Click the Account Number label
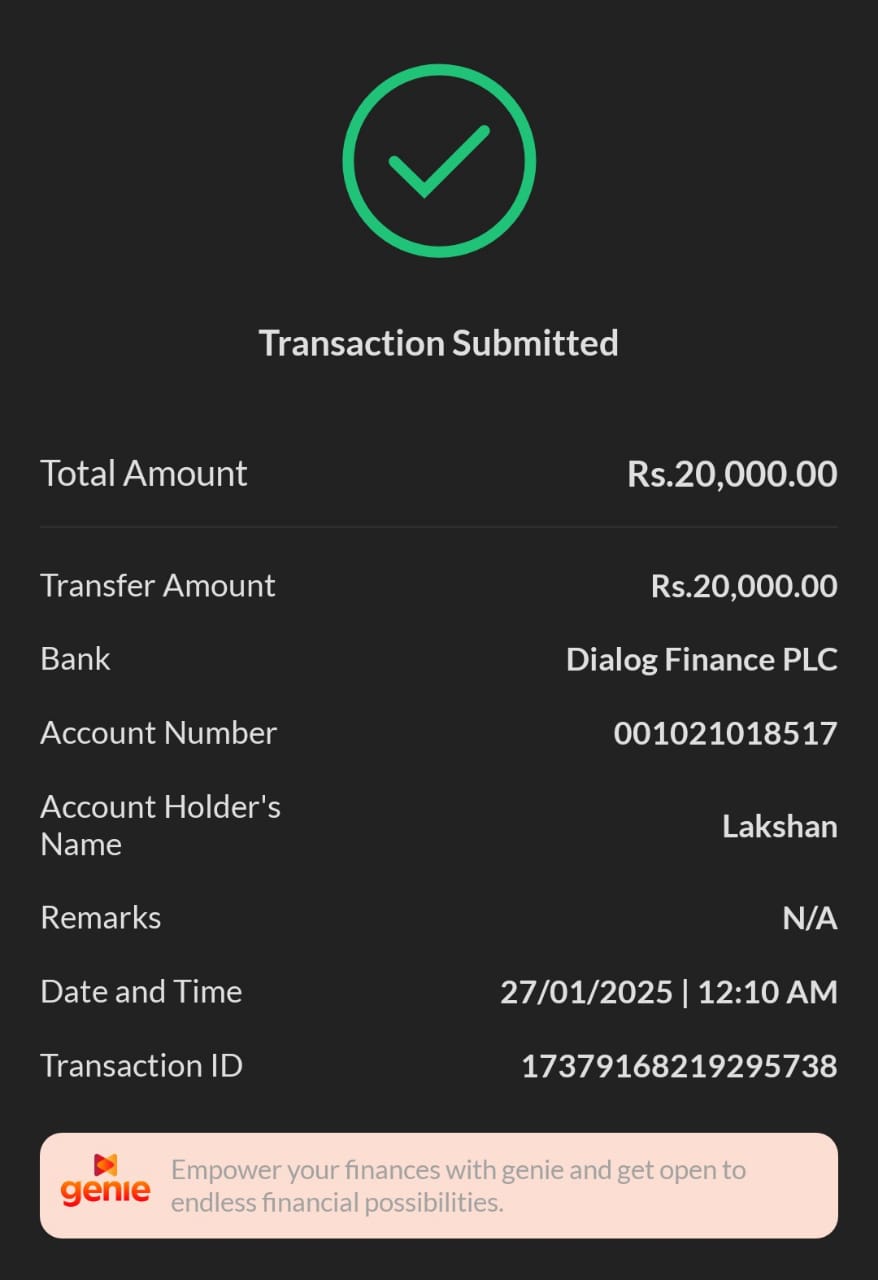The image size is (878, 1280). coord(158,733)
